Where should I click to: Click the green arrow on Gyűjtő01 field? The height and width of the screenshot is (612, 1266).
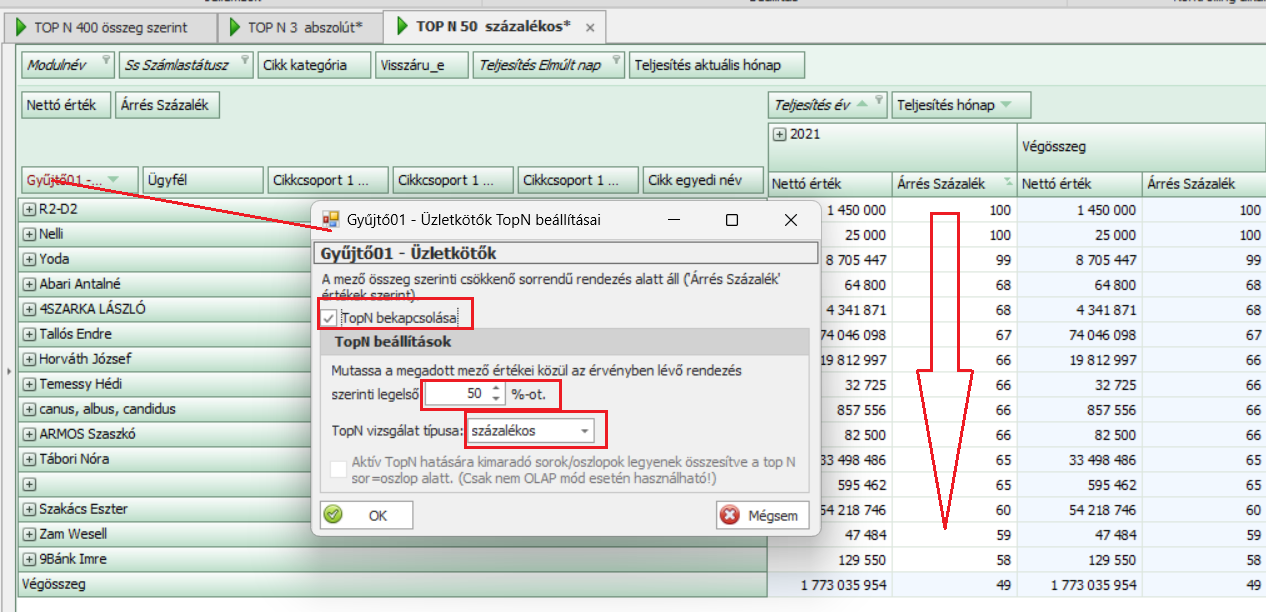113,180
